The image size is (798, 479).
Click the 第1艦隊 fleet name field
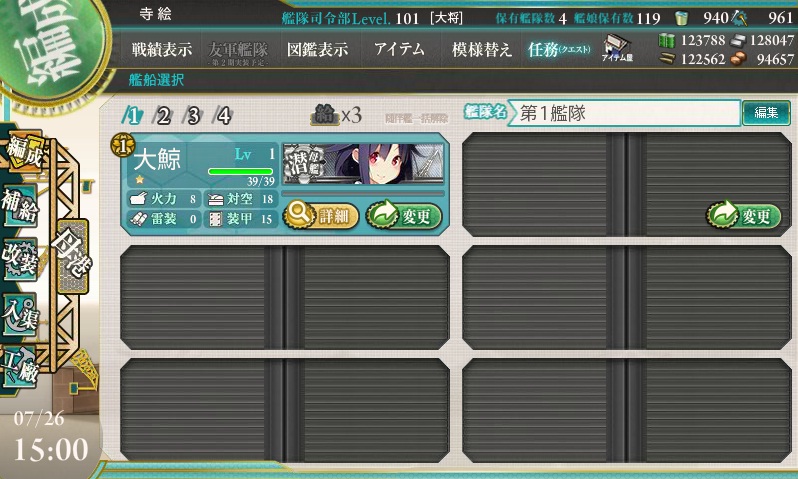tap(623, 113)
